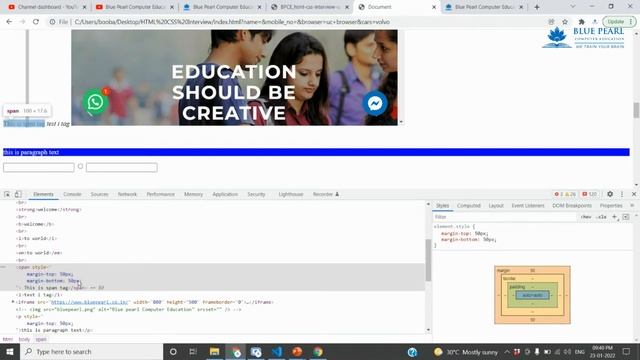Open the Event Listeners tab
Viewport: 640px width, 360px height.
click(x=528, y=206)
